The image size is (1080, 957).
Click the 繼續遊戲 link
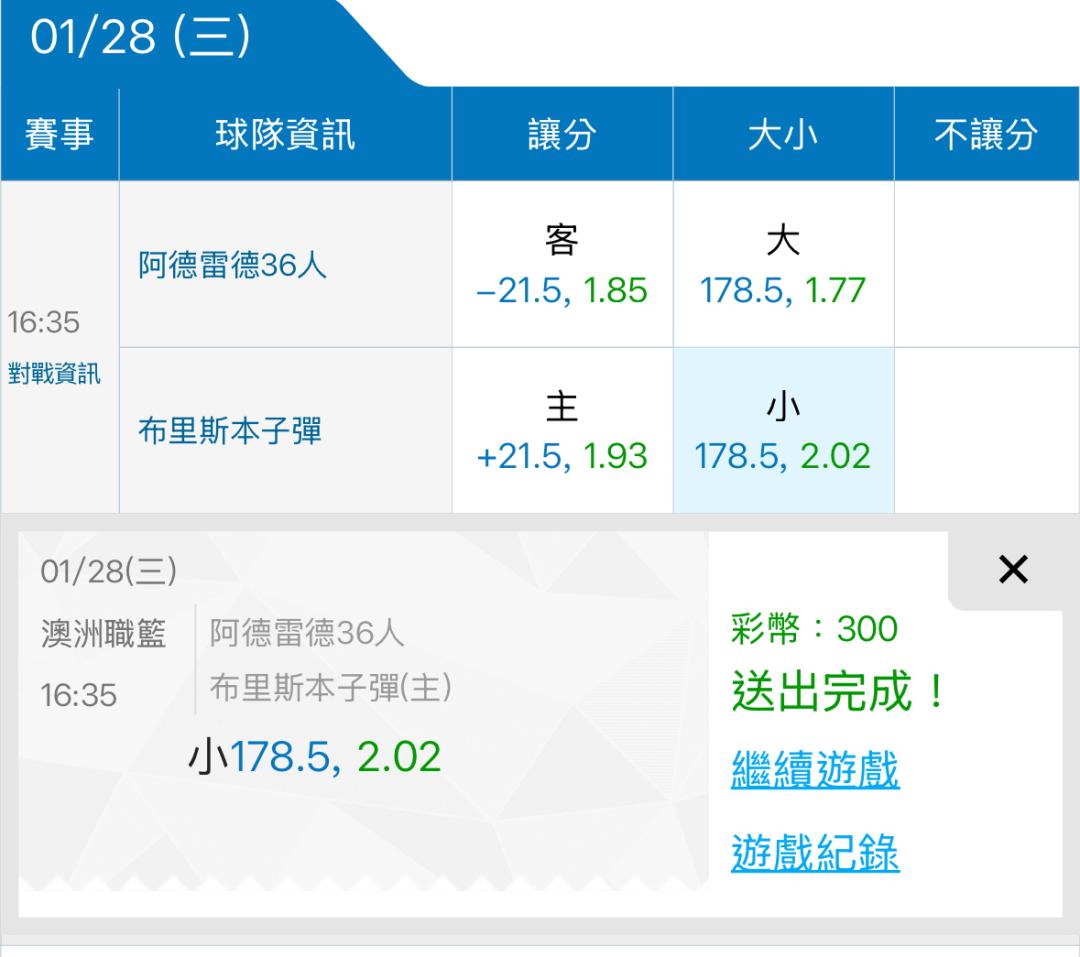815,770
